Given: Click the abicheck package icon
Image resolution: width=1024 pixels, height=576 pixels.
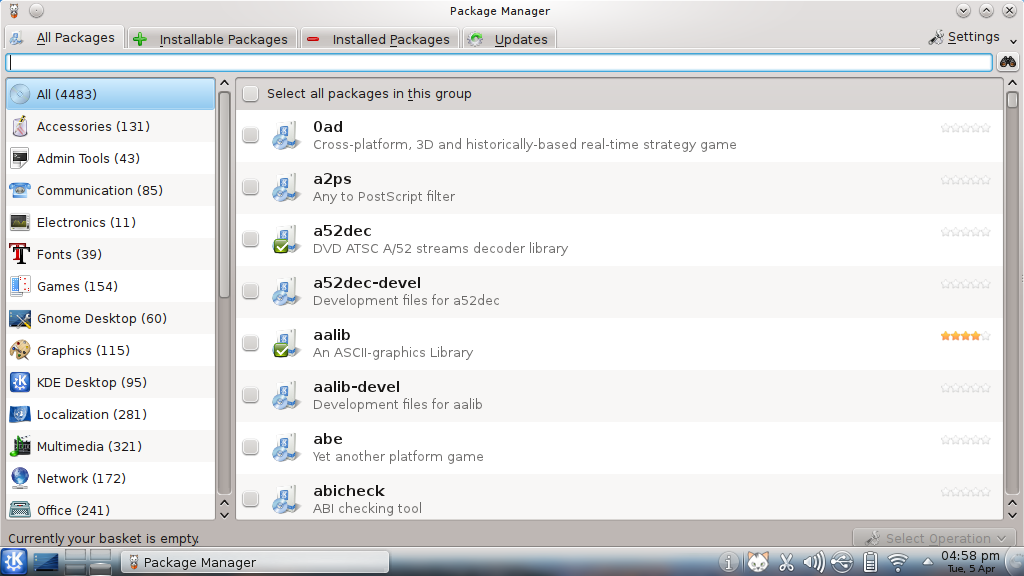Looking at the screenshot, I should click(x=286, y=500).
